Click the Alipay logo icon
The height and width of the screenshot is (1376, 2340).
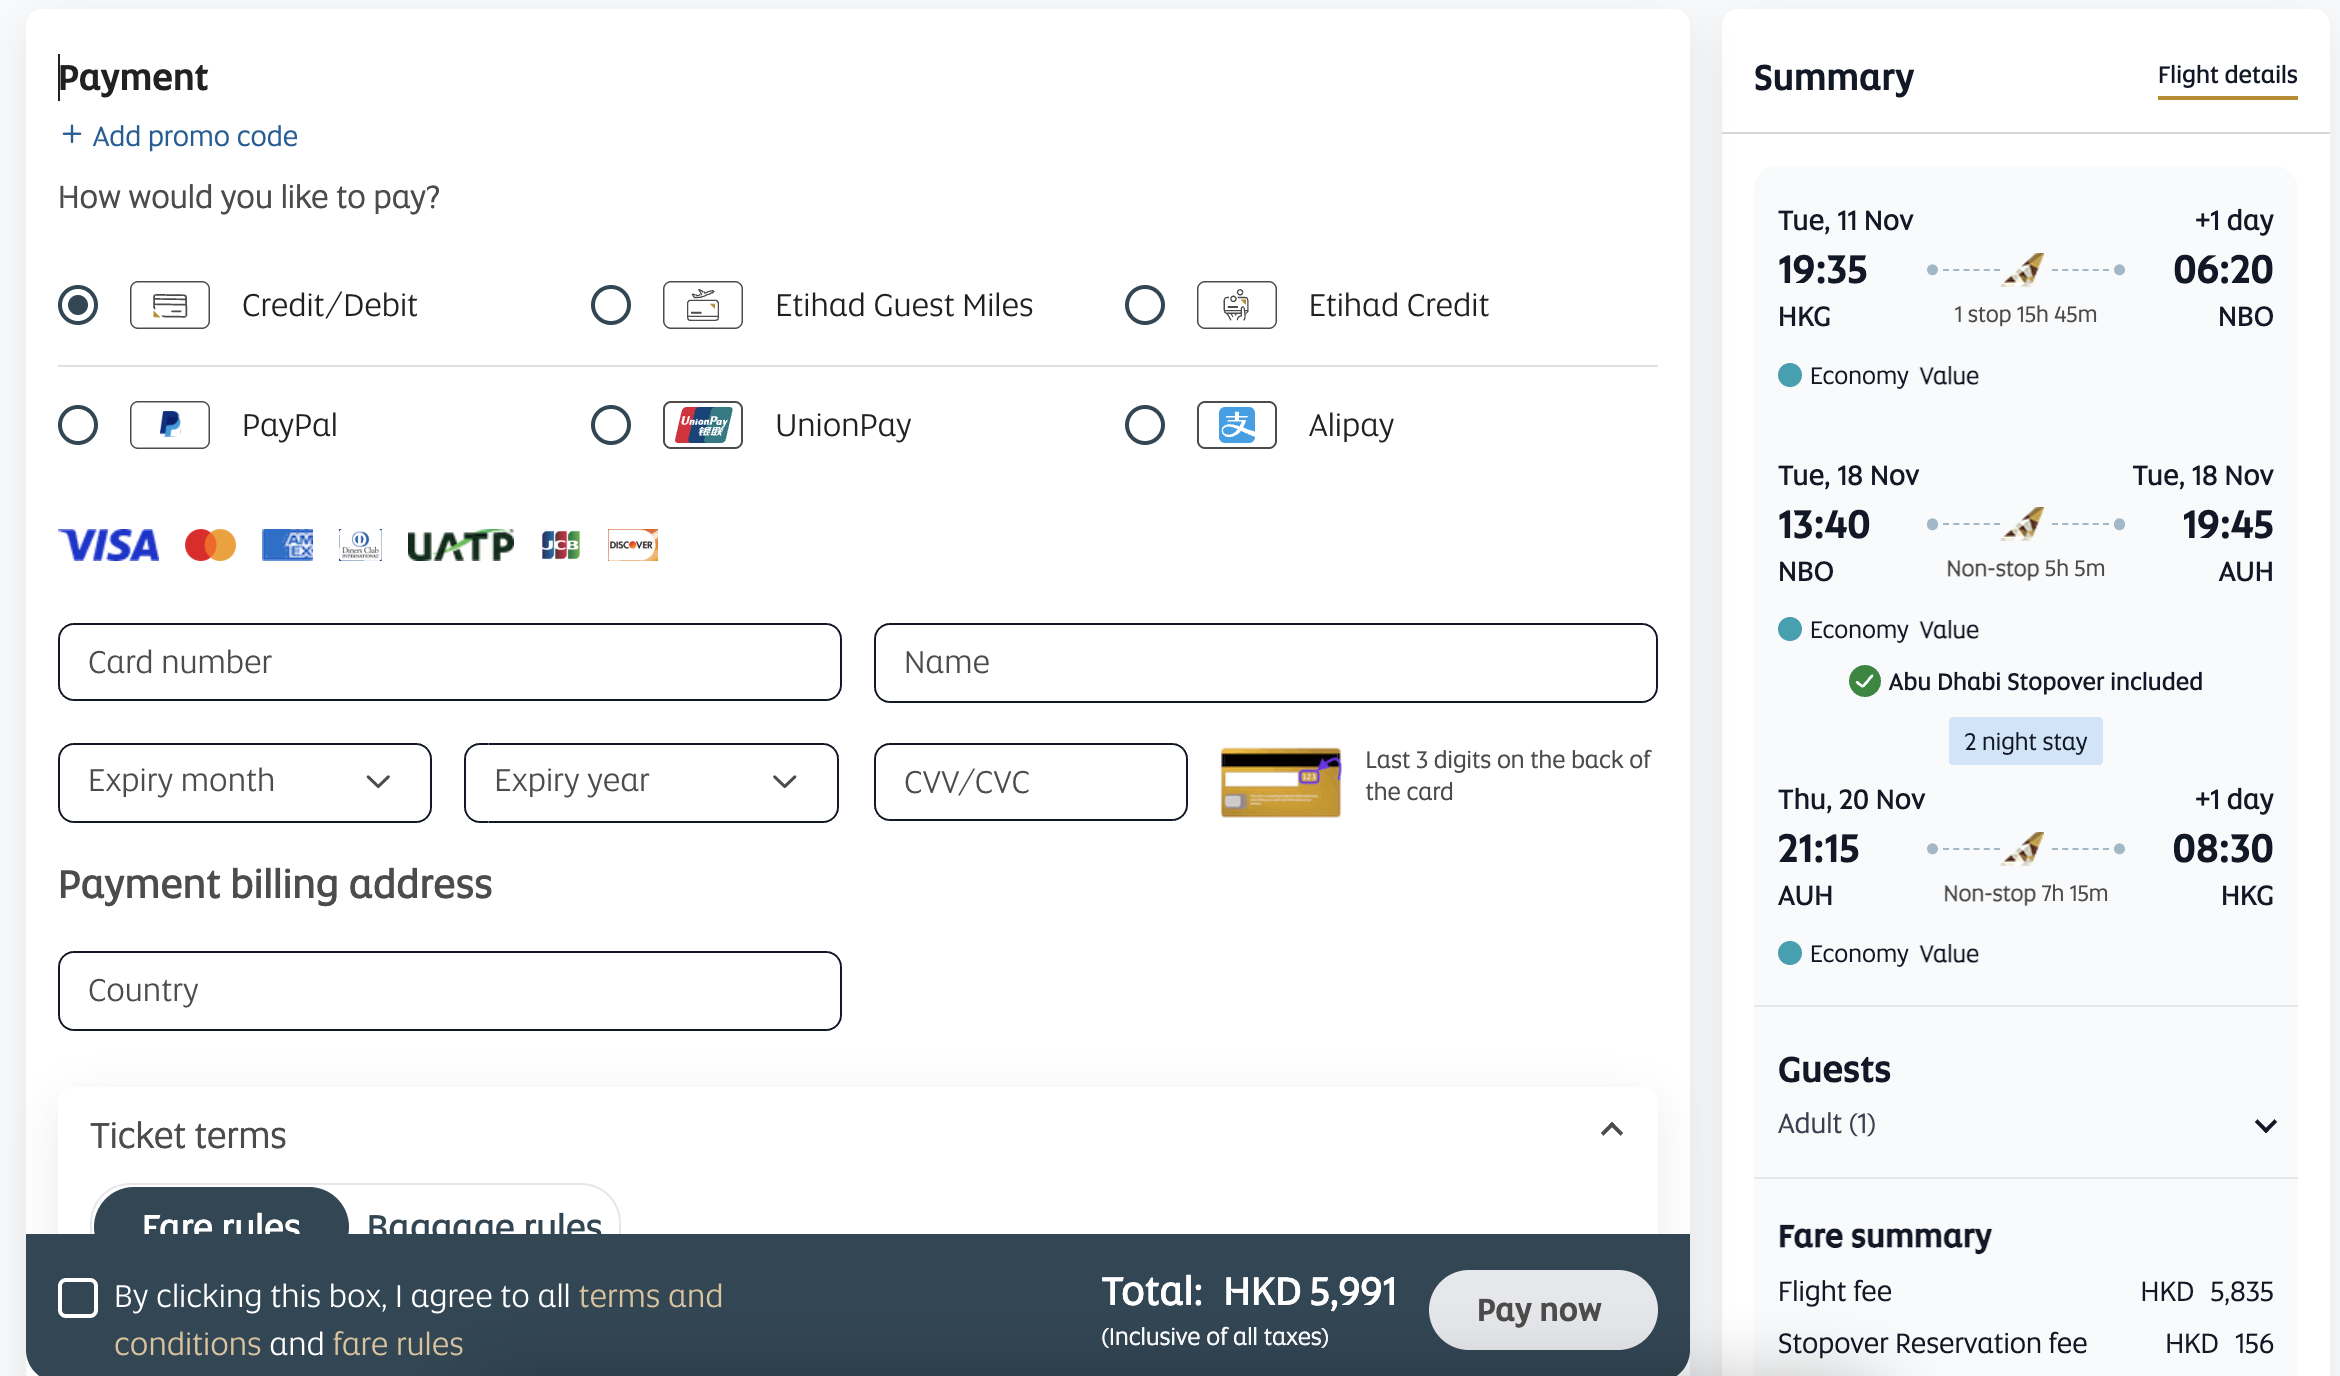1237,425
